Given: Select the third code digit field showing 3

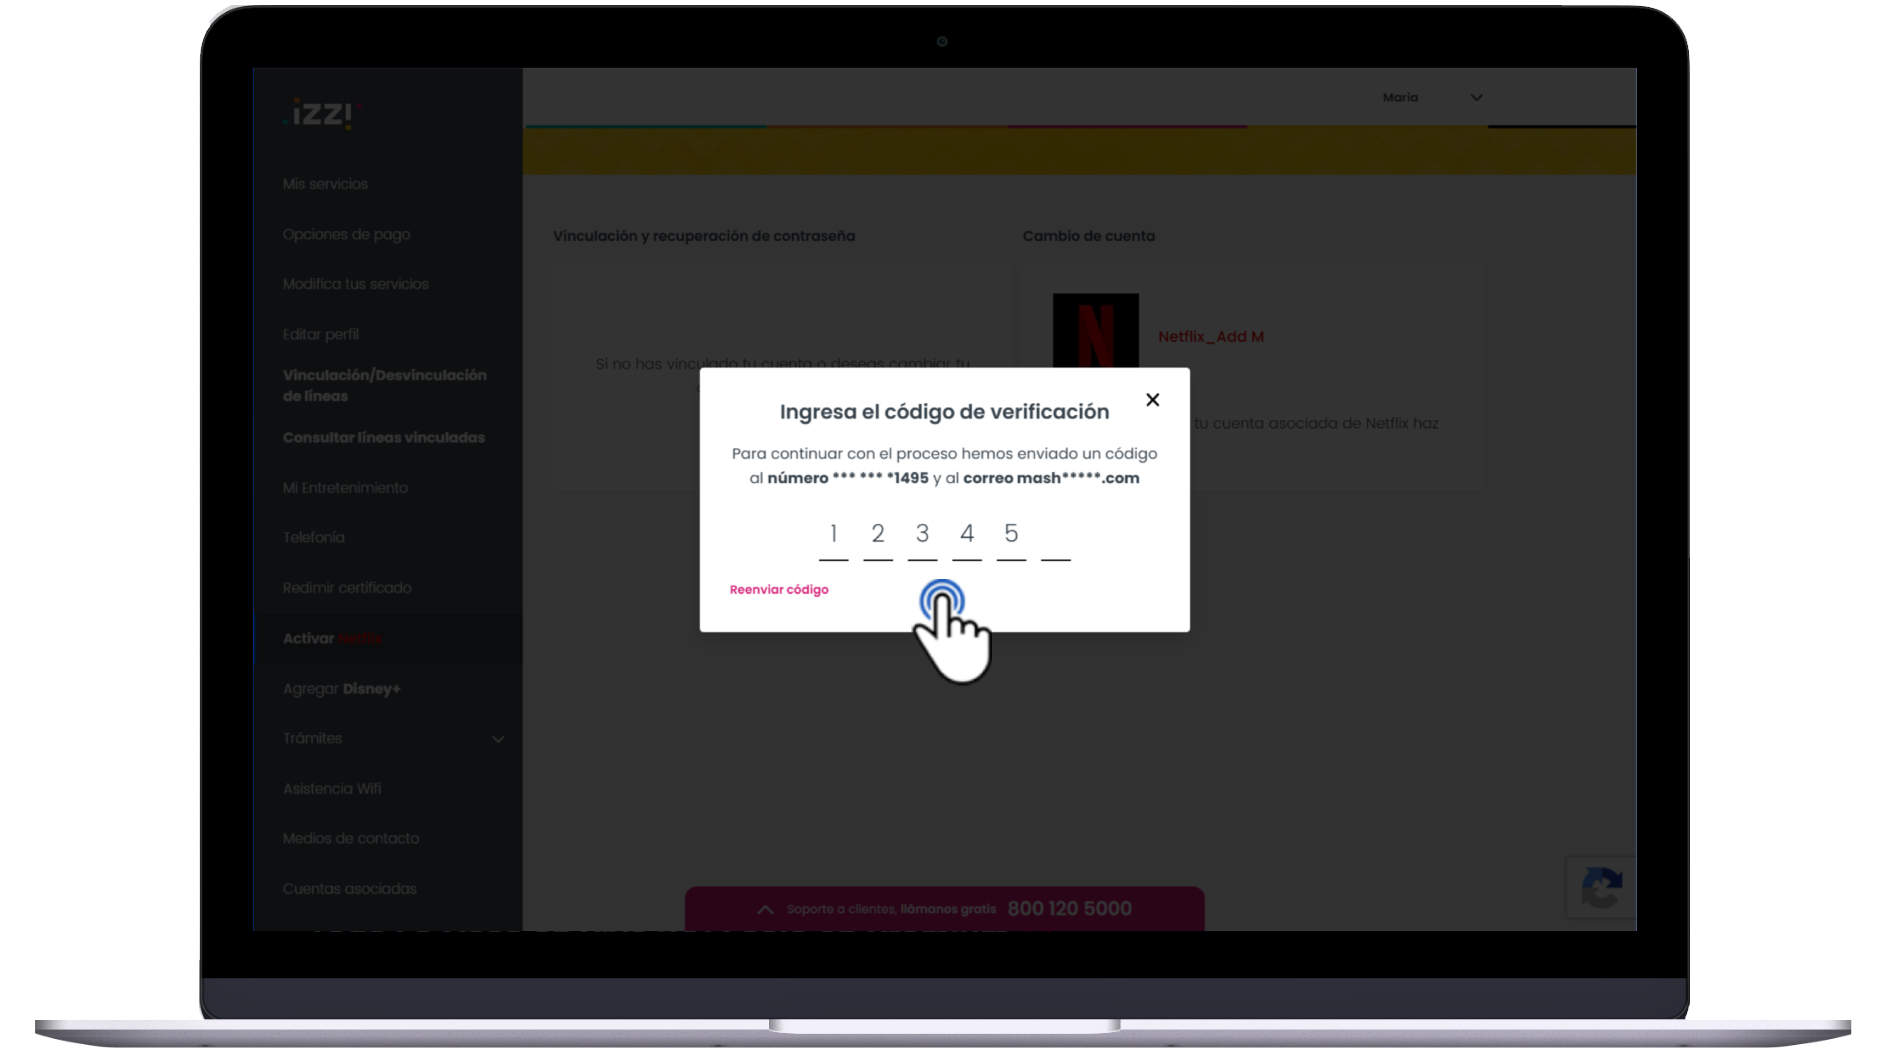Looking at the screenshot, I should (x=922, y=538).
